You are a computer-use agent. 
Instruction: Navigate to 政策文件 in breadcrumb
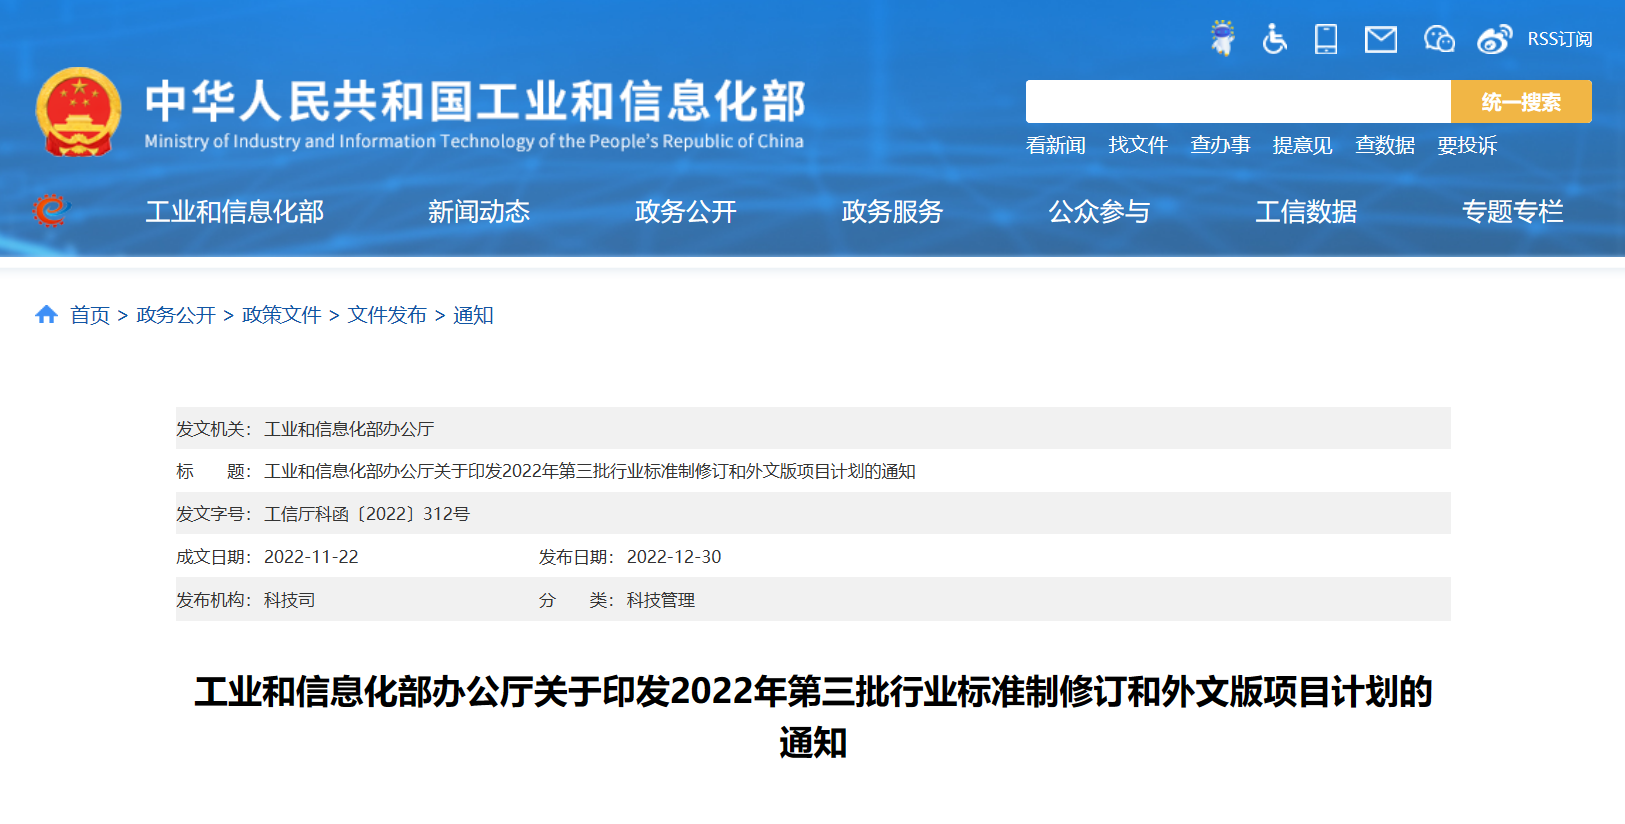tap(281, 316)
